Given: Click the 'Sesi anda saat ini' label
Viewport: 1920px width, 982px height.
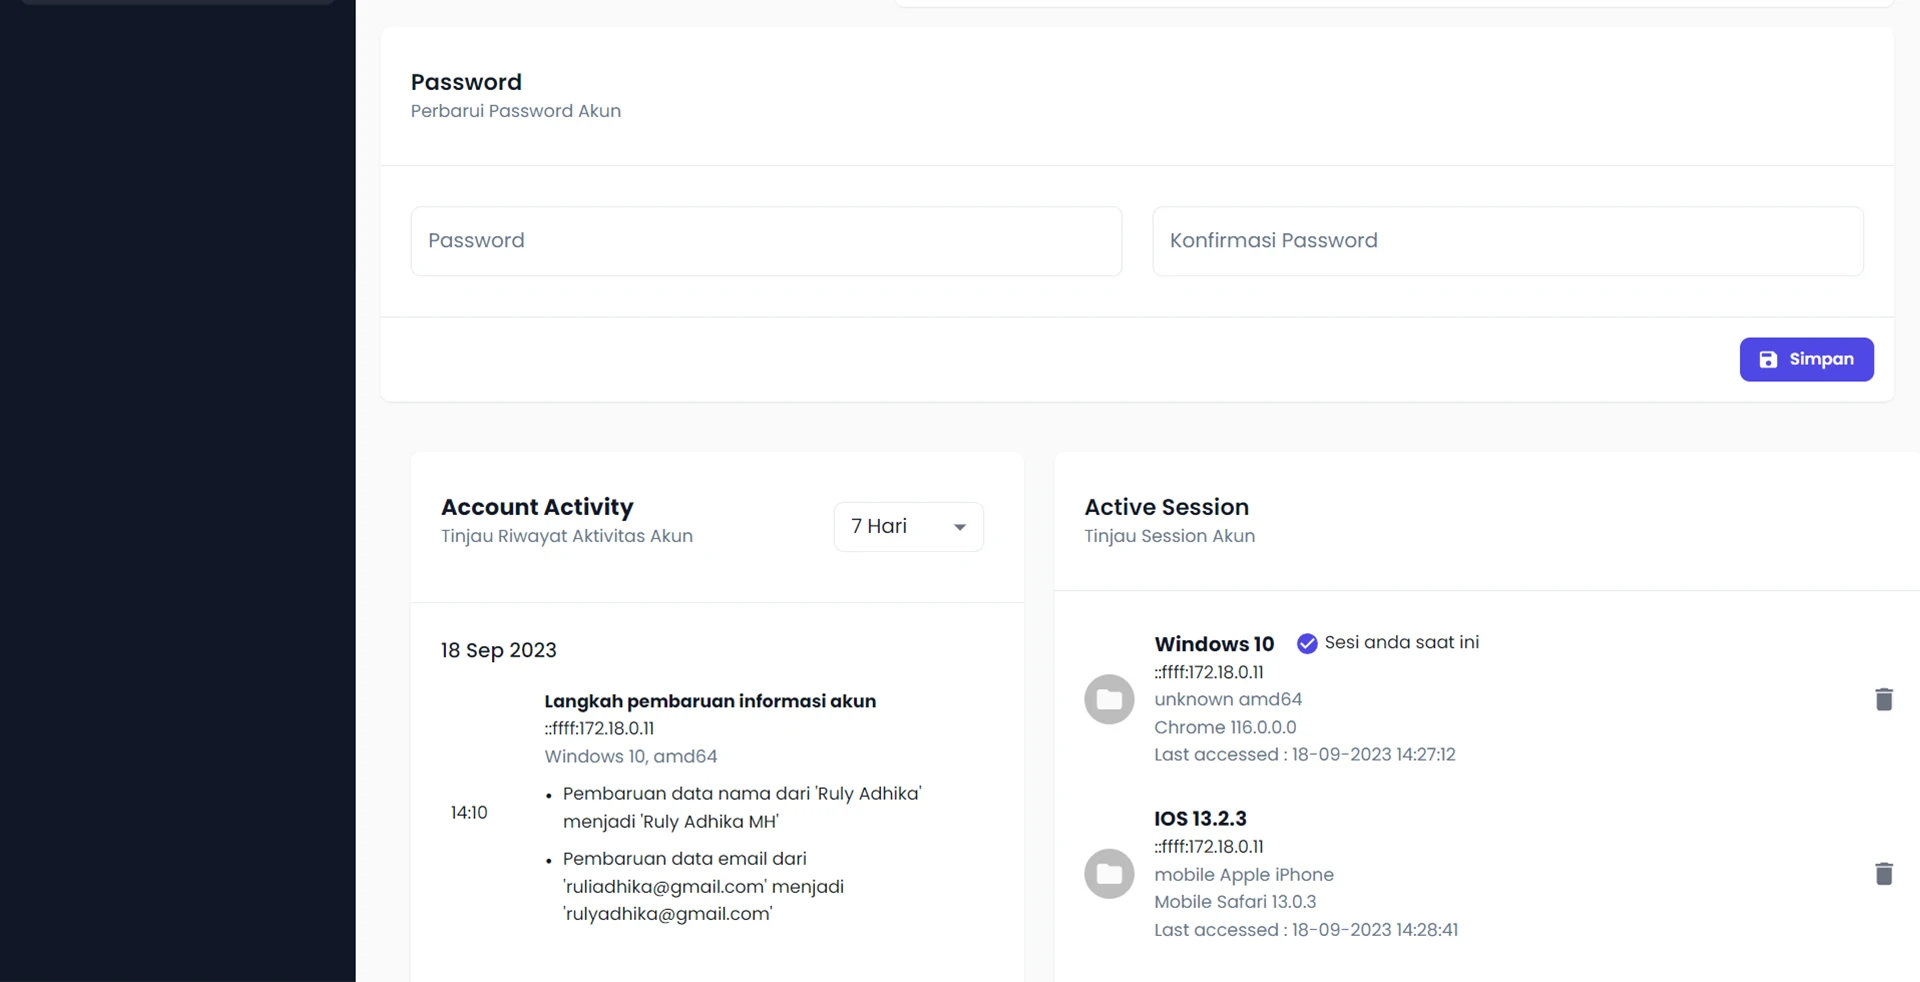Looking at the screenshot, I should point(1401,642).
